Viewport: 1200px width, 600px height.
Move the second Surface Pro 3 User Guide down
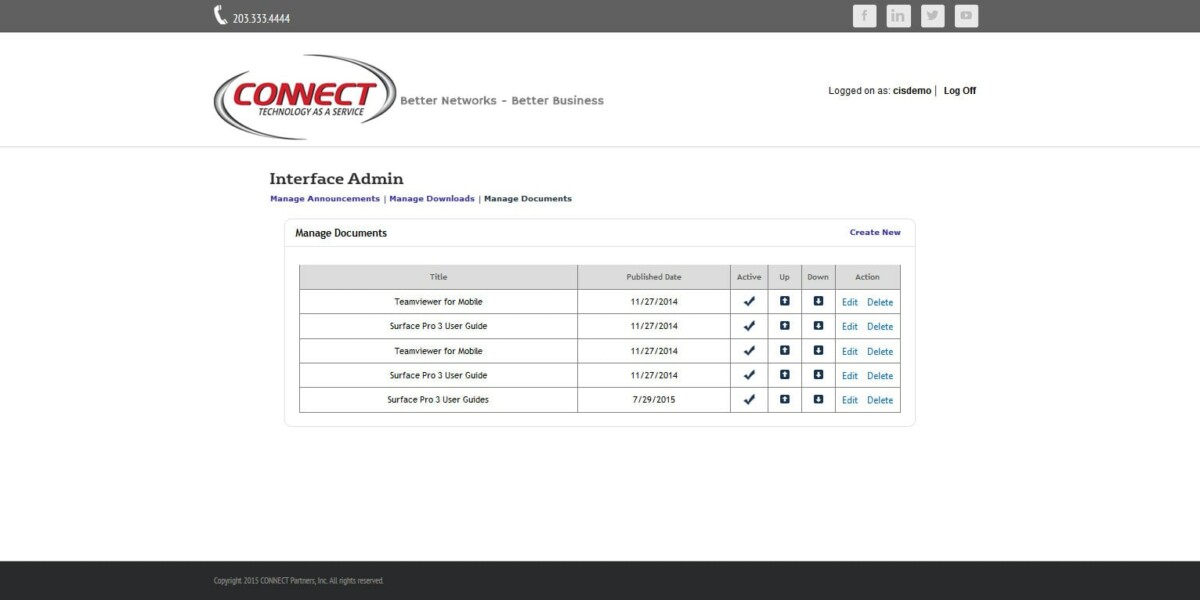pos(818,375)
